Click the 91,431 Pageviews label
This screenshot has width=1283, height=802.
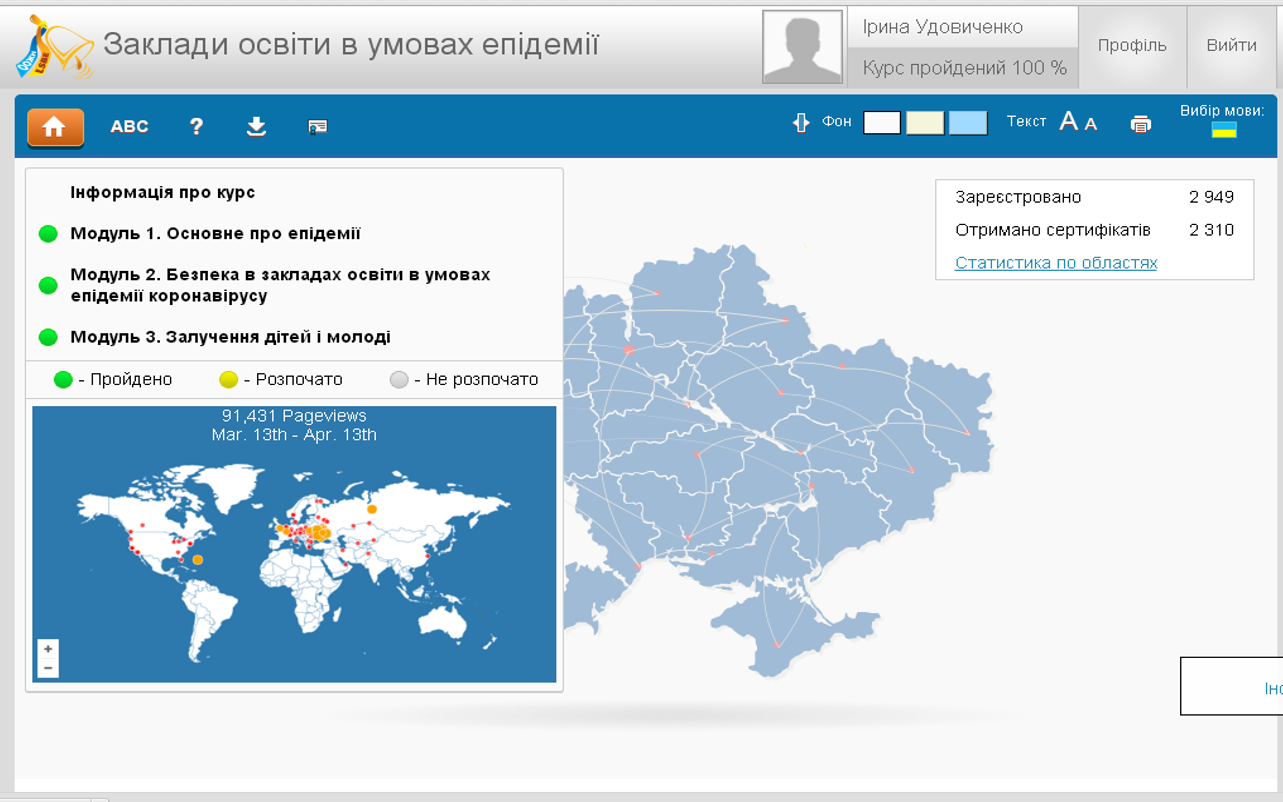(294, 416)
